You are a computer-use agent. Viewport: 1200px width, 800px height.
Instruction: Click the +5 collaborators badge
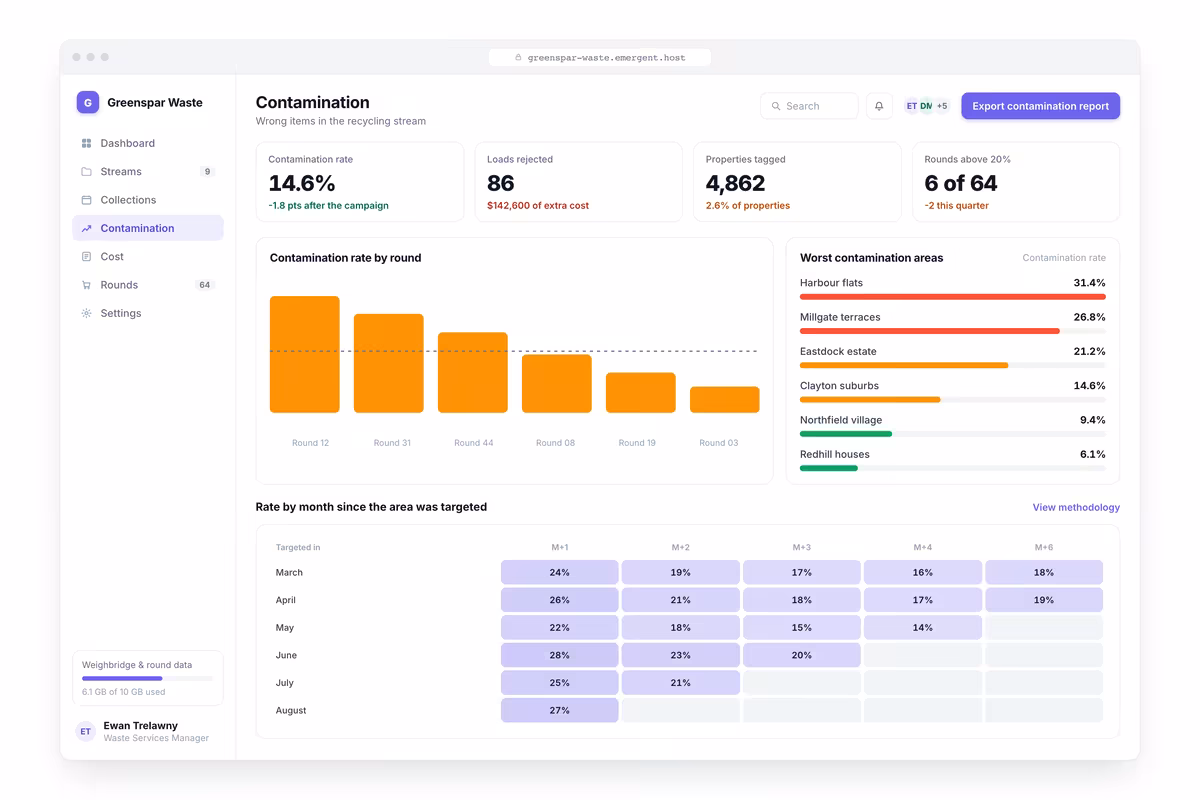pyautogui.click(x=942, y=106)
